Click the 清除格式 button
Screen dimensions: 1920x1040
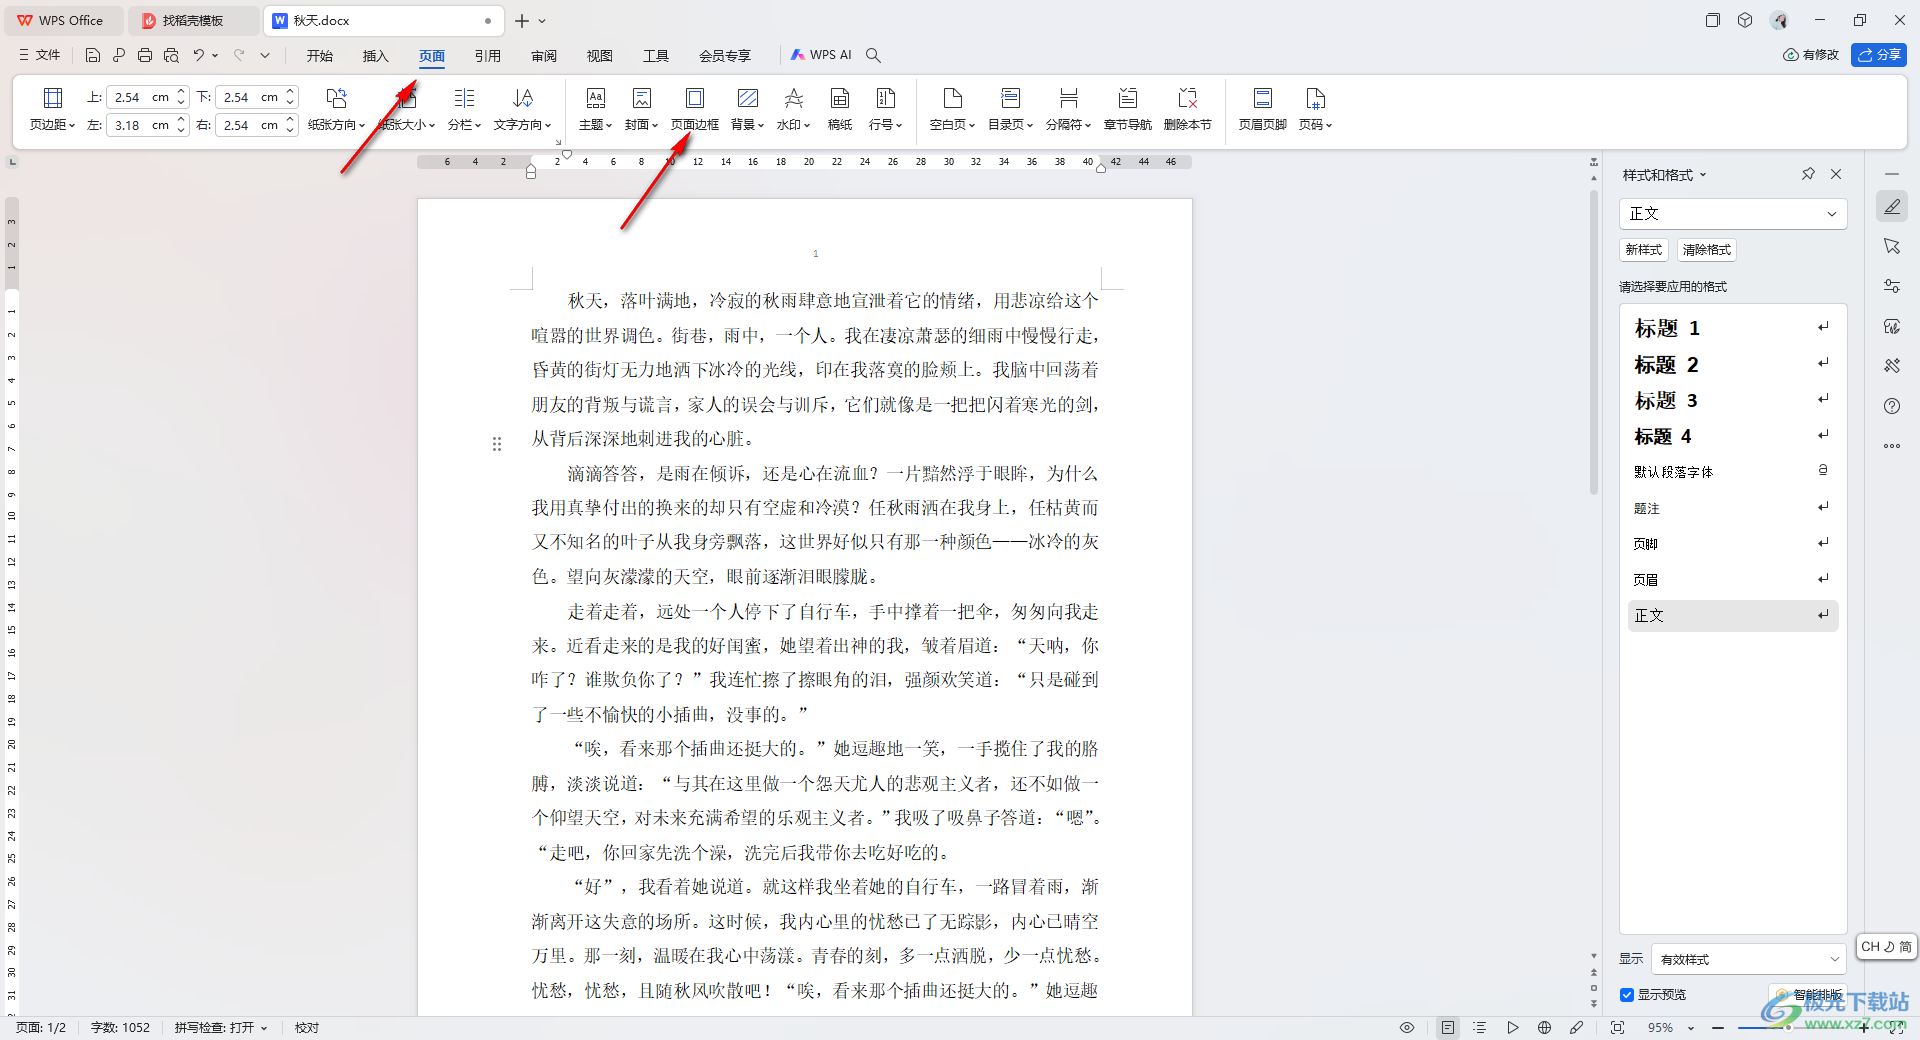[1707, 250]
